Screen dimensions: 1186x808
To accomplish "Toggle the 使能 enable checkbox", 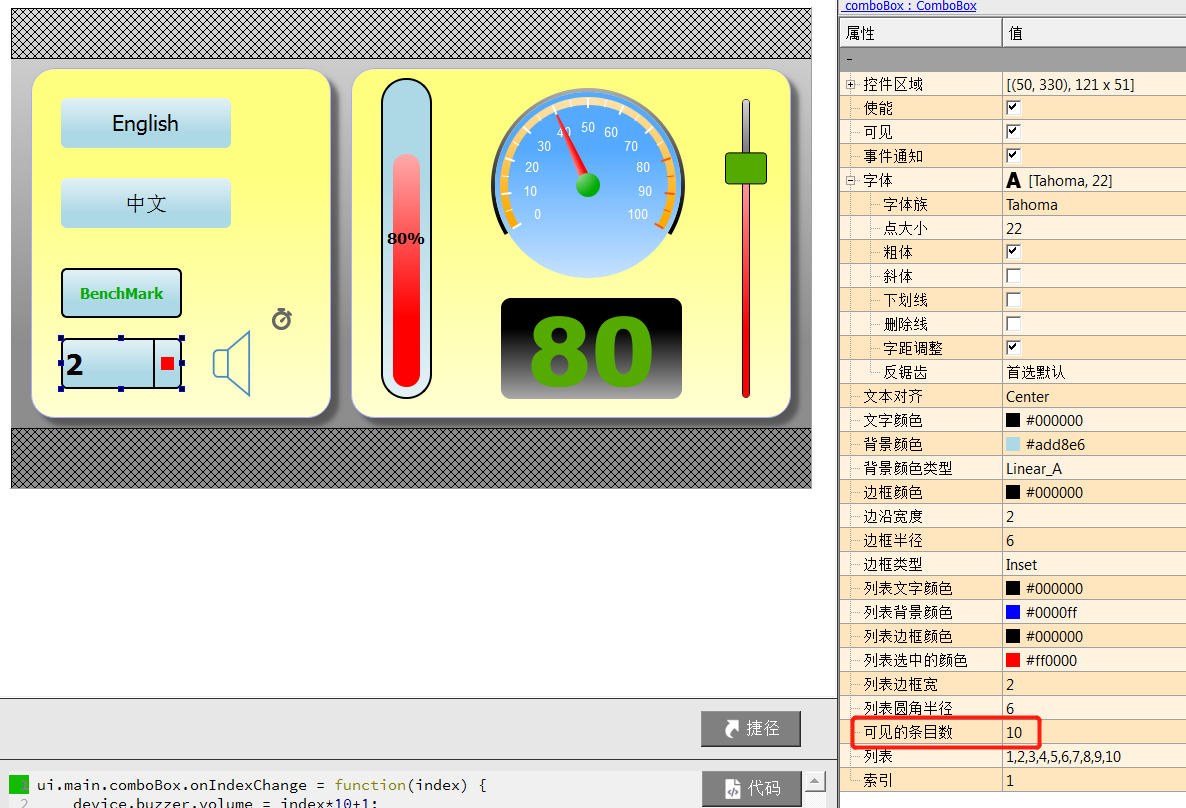I will click(1013, 108).
